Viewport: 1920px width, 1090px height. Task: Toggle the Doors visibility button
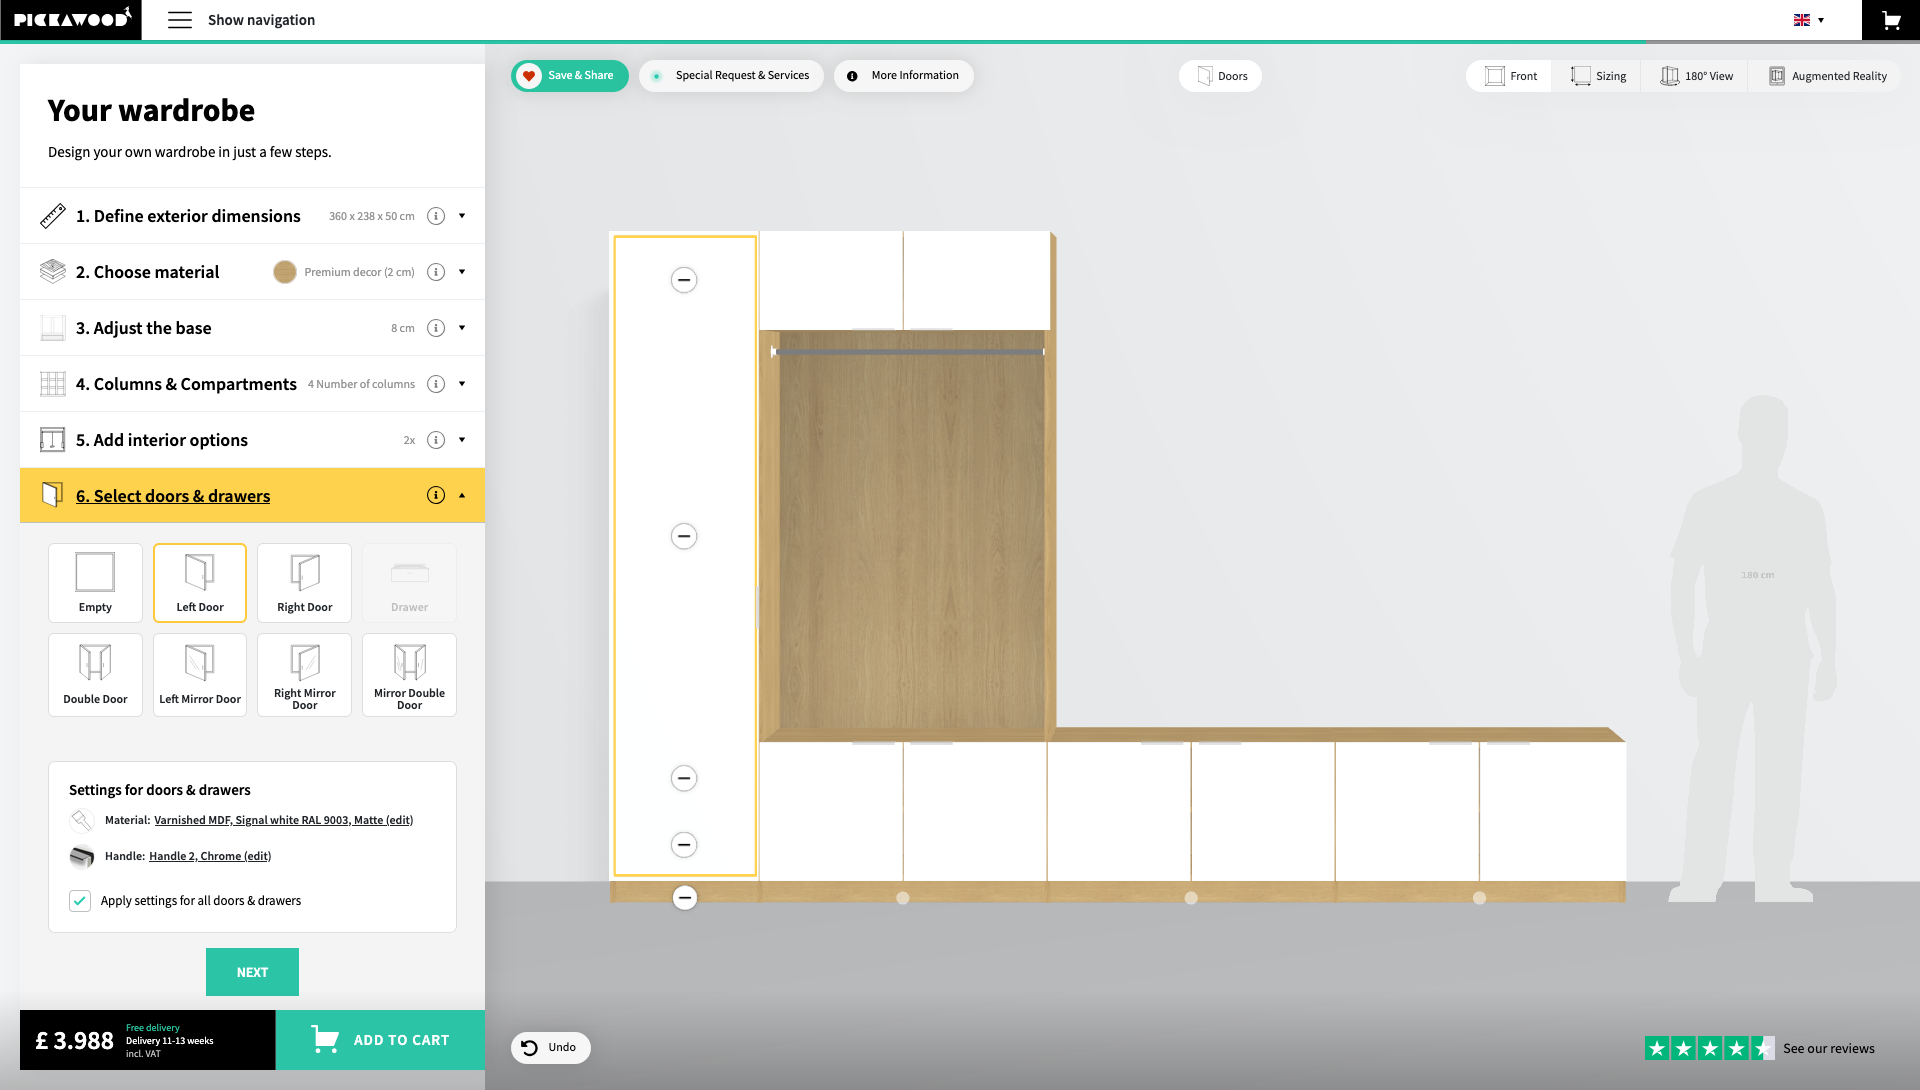[1221, 76]
